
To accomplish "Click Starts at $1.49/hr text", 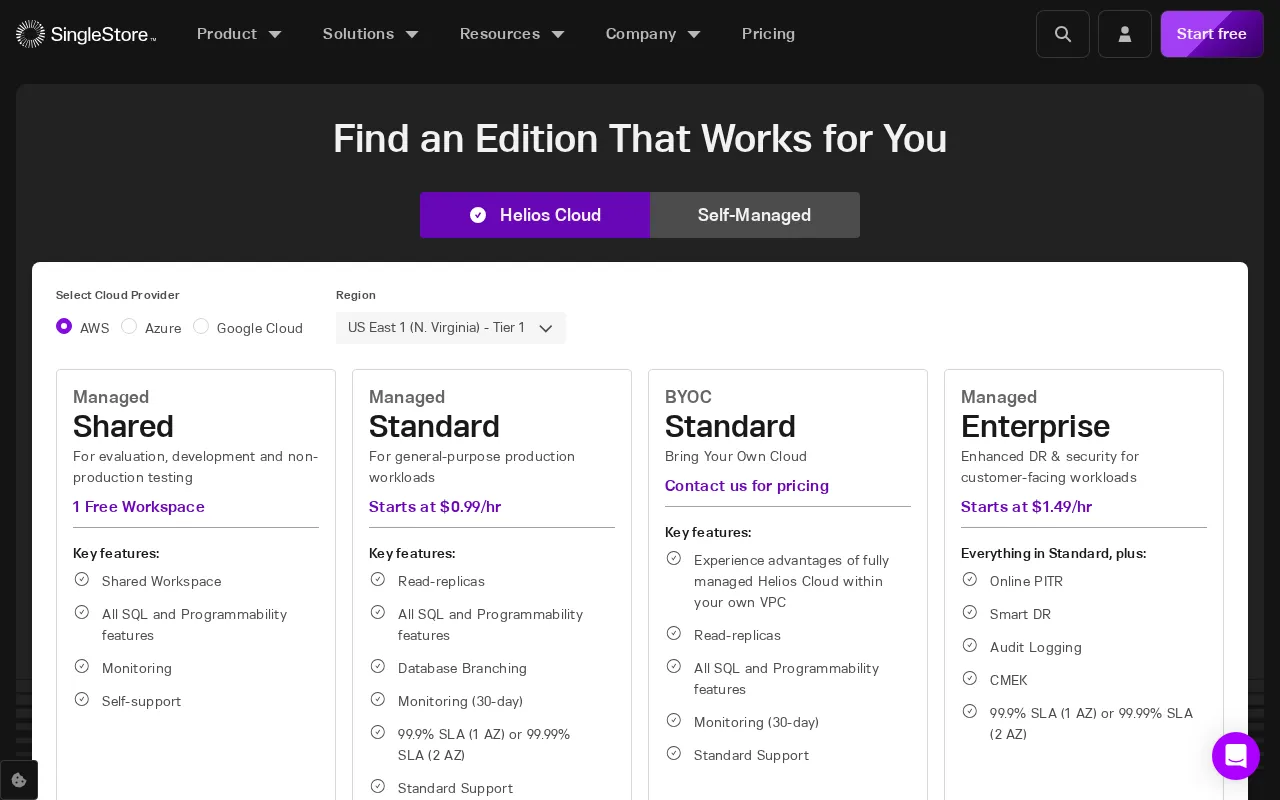I will 1027,507.
